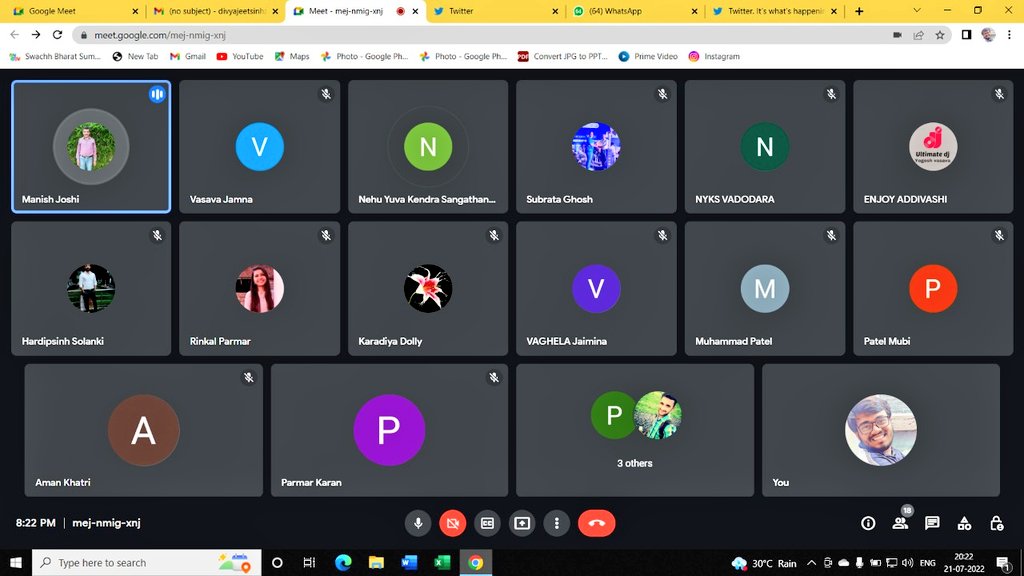
Task: Open chat with everyone icon
Action: click(x=932, y=523)
